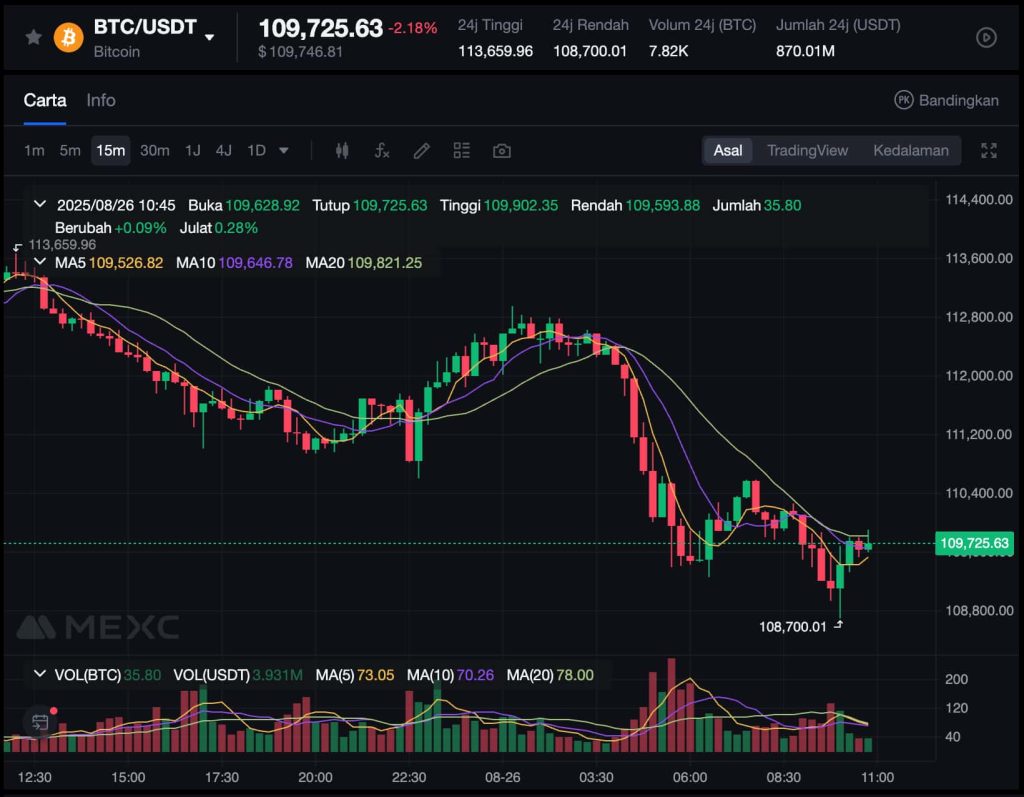Open the candlestick chart type icon
This screenshot has height=797, width=1024.
[x=342, y=151]
